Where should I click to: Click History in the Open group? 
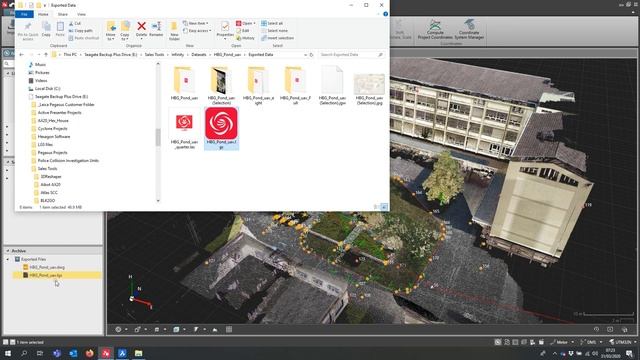245,38
